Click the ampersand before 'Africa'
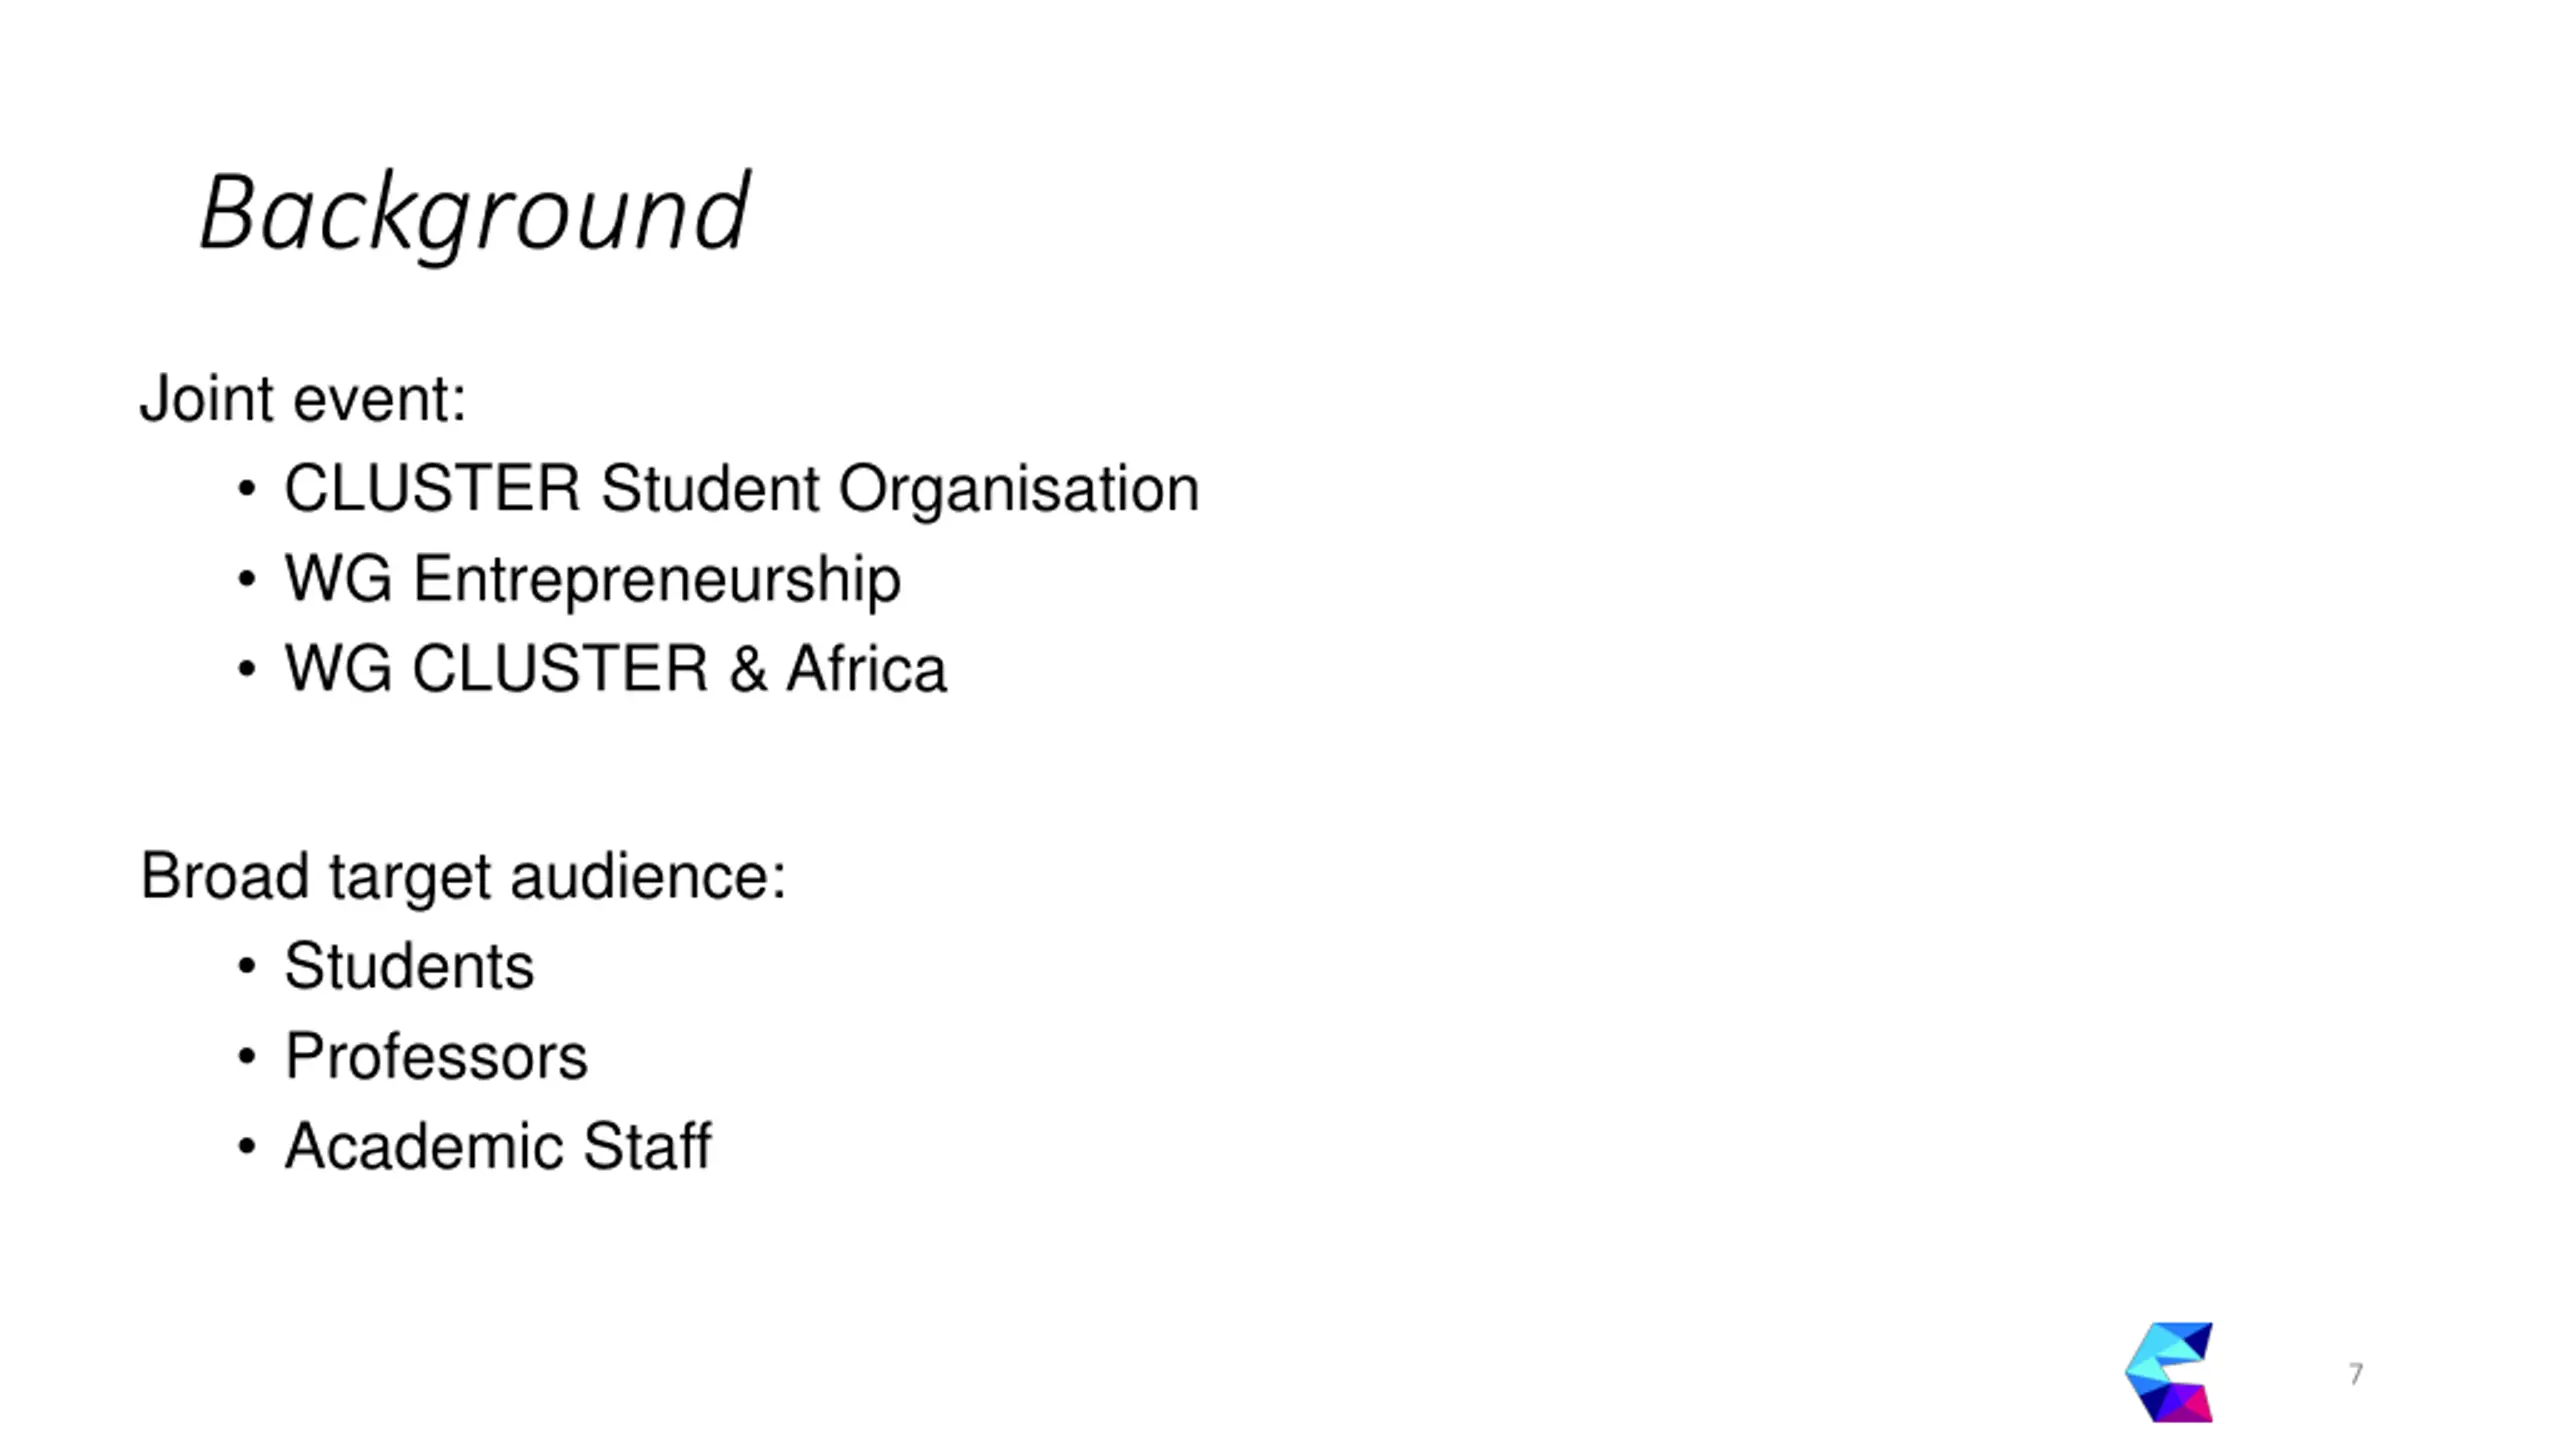The image size is (2560, 1440). [748, 668]
